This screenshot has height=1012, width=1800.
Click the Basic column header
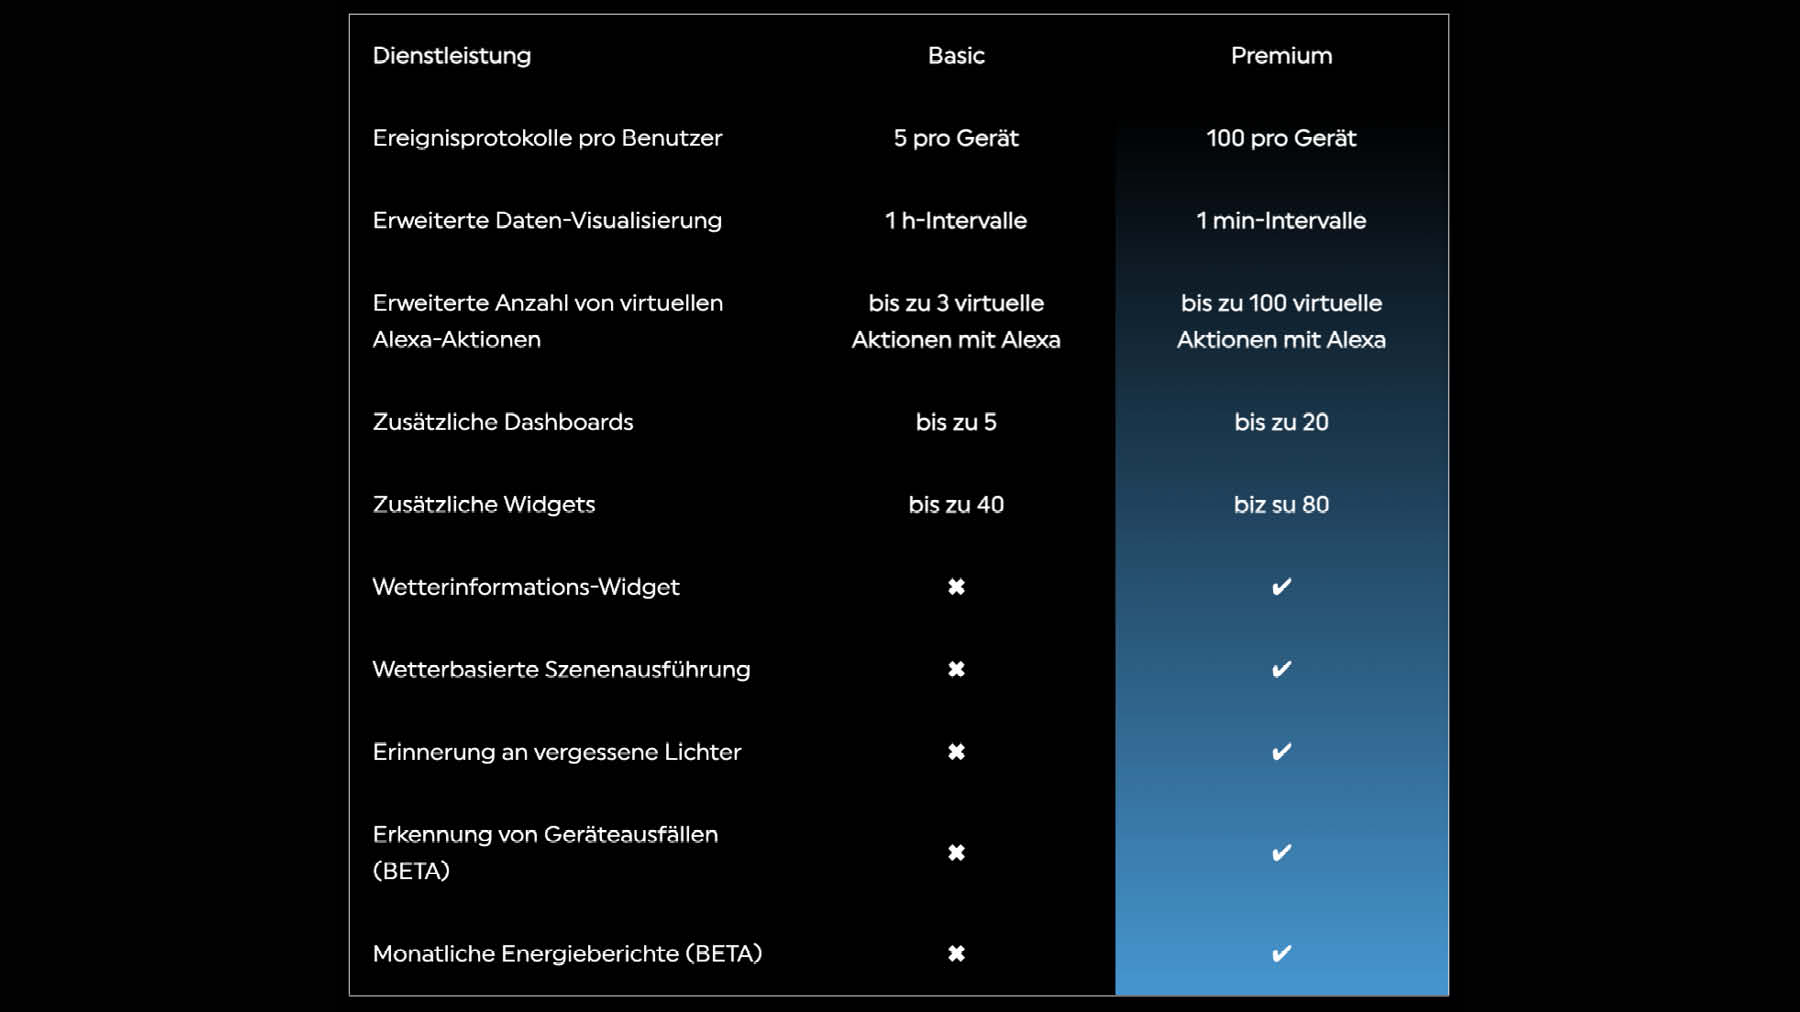click(x=956, y=56)
